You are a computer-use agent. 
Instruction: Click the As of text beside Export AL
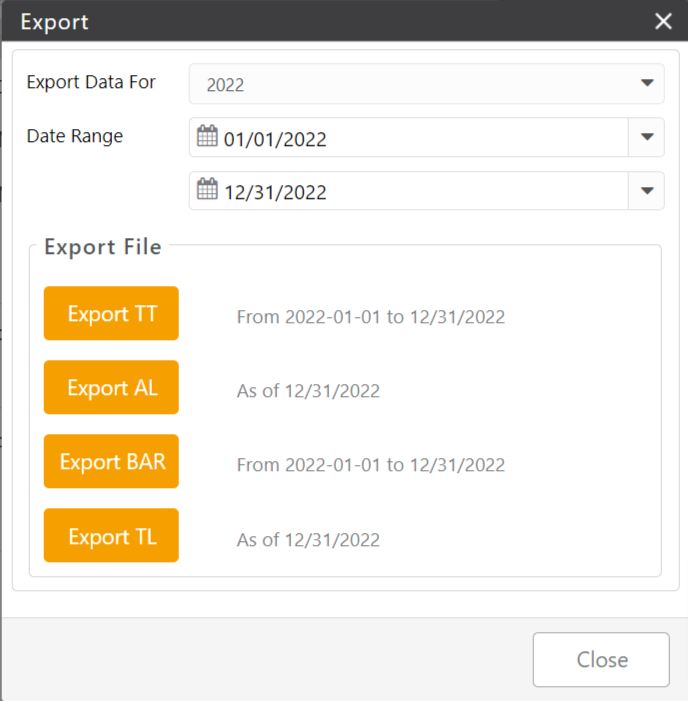click(x=308, y=391)
